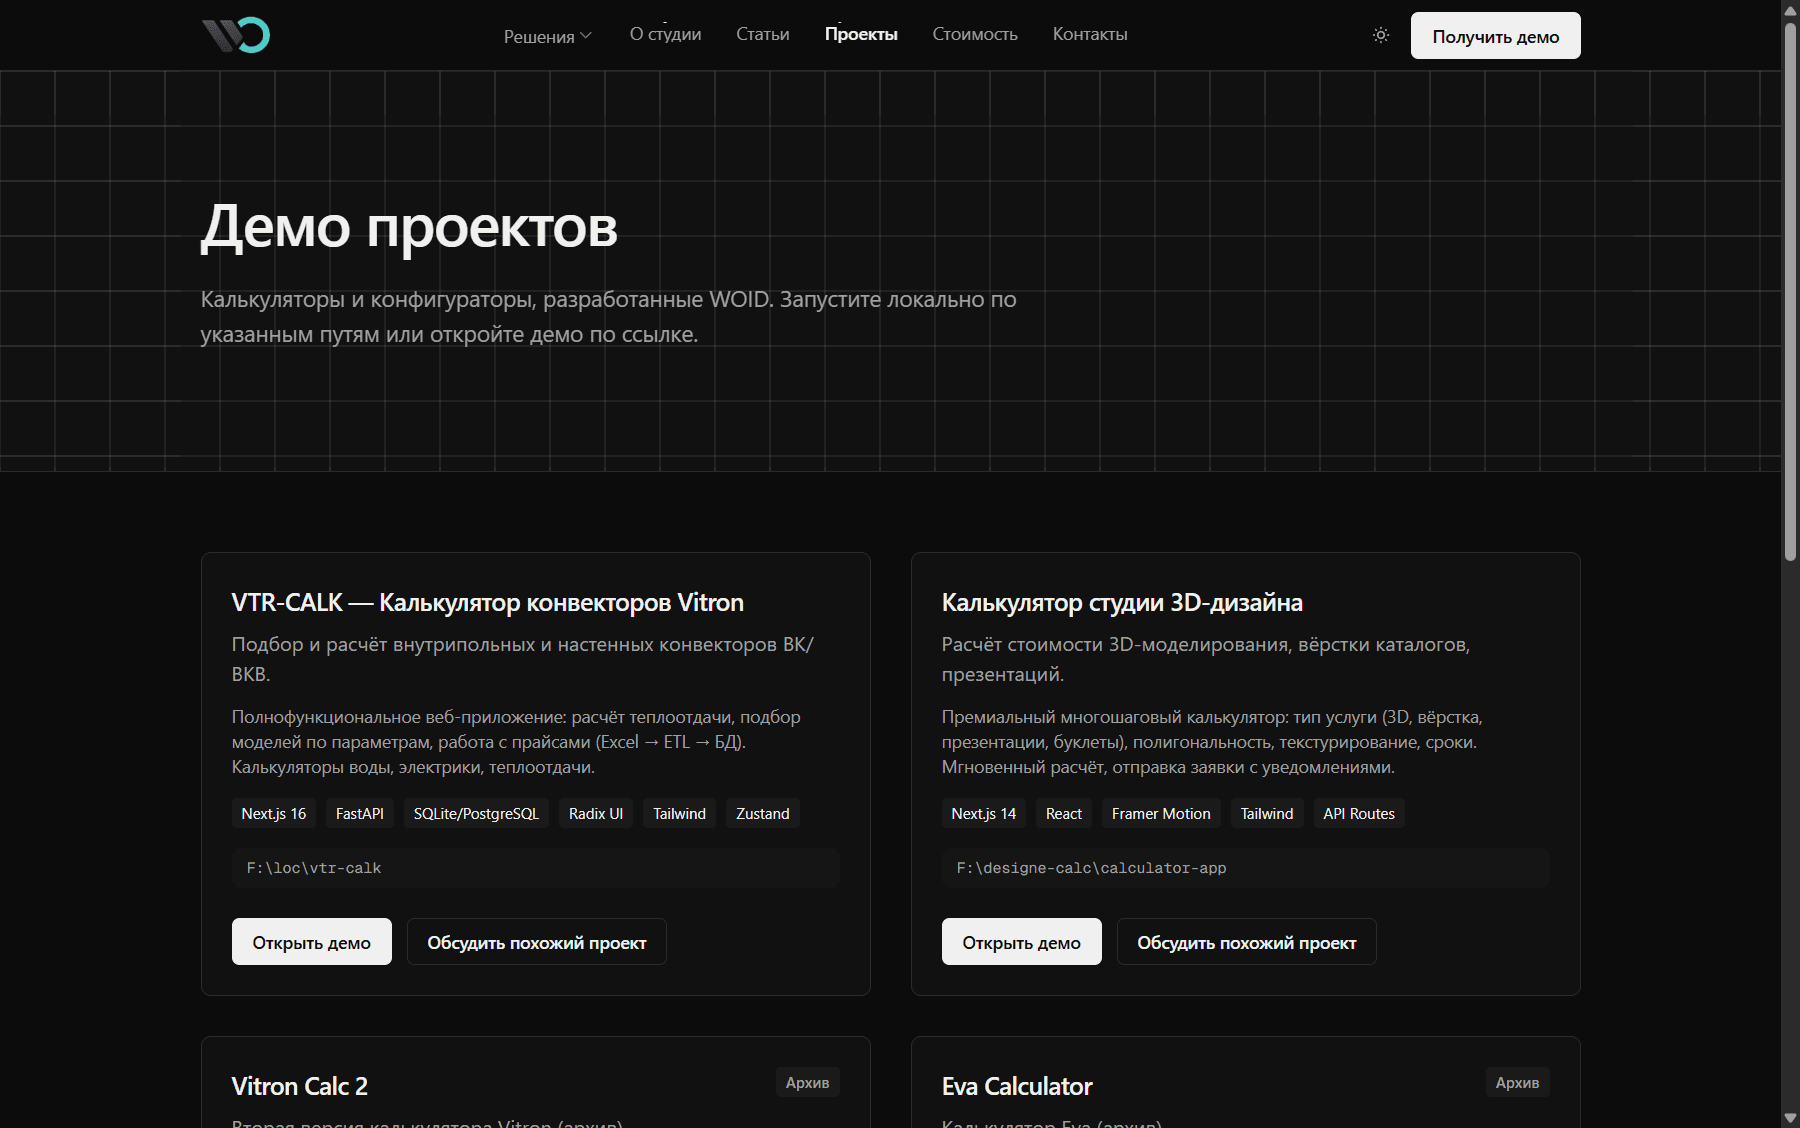
Task: Click the Zustand tag
Action: [x=763, y=814]
